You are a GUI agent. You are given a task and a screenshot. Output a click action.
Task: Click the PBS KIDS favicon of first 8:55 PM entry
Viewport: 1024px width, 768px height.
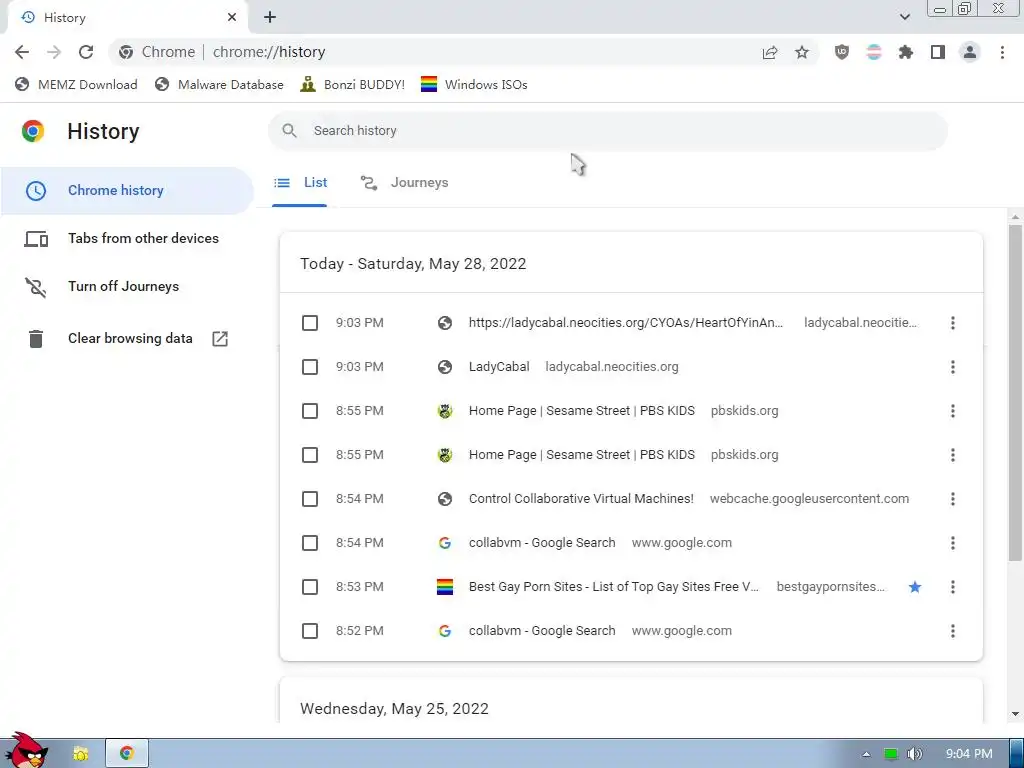(x=445, y=411)
